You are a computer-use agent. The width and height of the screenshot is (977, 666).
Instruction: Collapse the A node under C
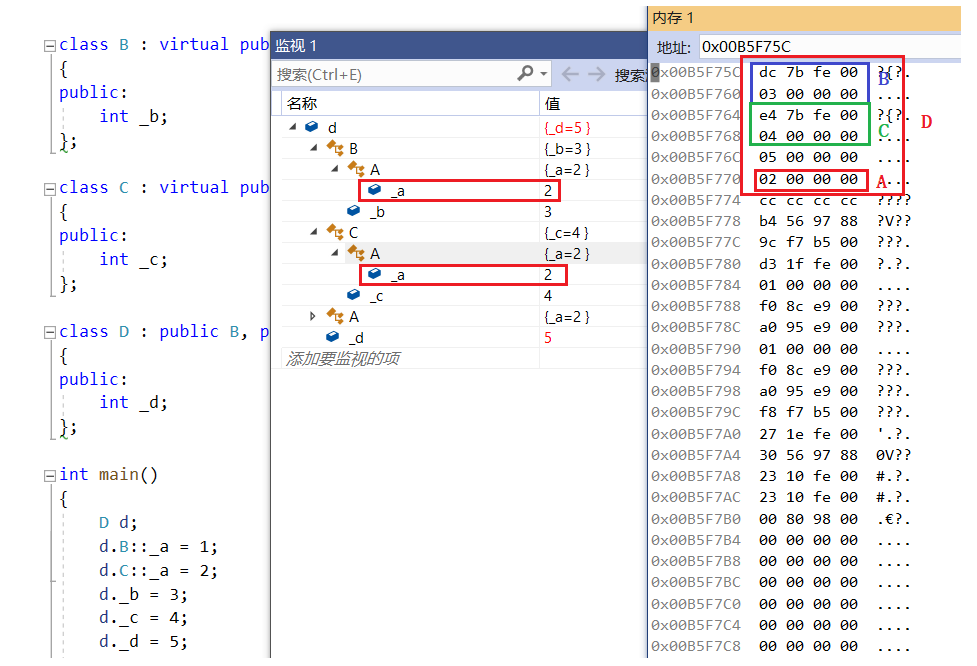[335, 253]
